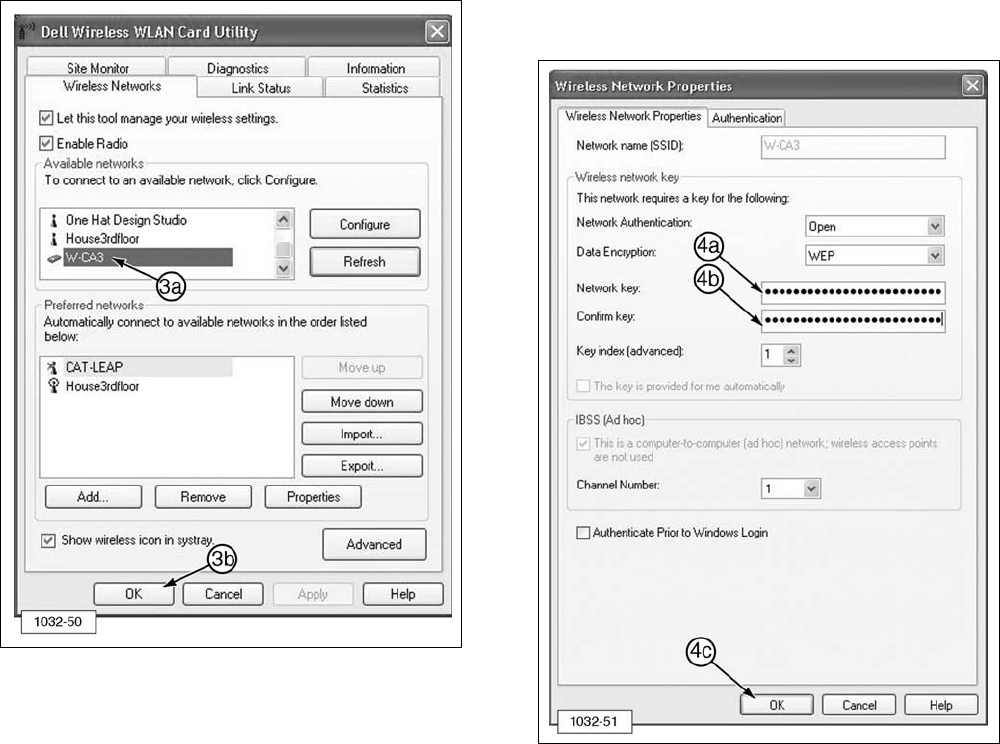
Task: Open the Channel Number dropdown
Action: coord(811,488)
